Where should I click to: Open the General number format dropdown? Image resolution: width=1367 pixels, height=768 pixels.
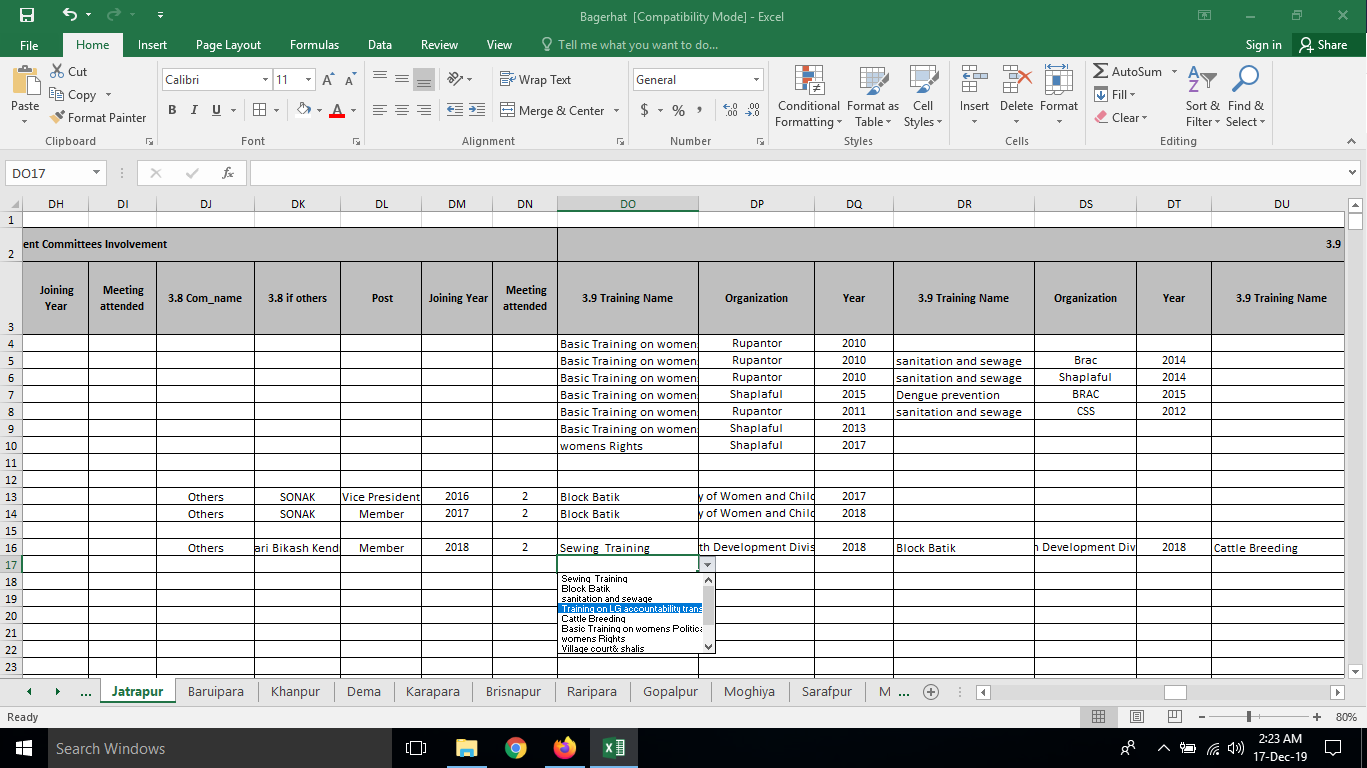tap(756, 80)
